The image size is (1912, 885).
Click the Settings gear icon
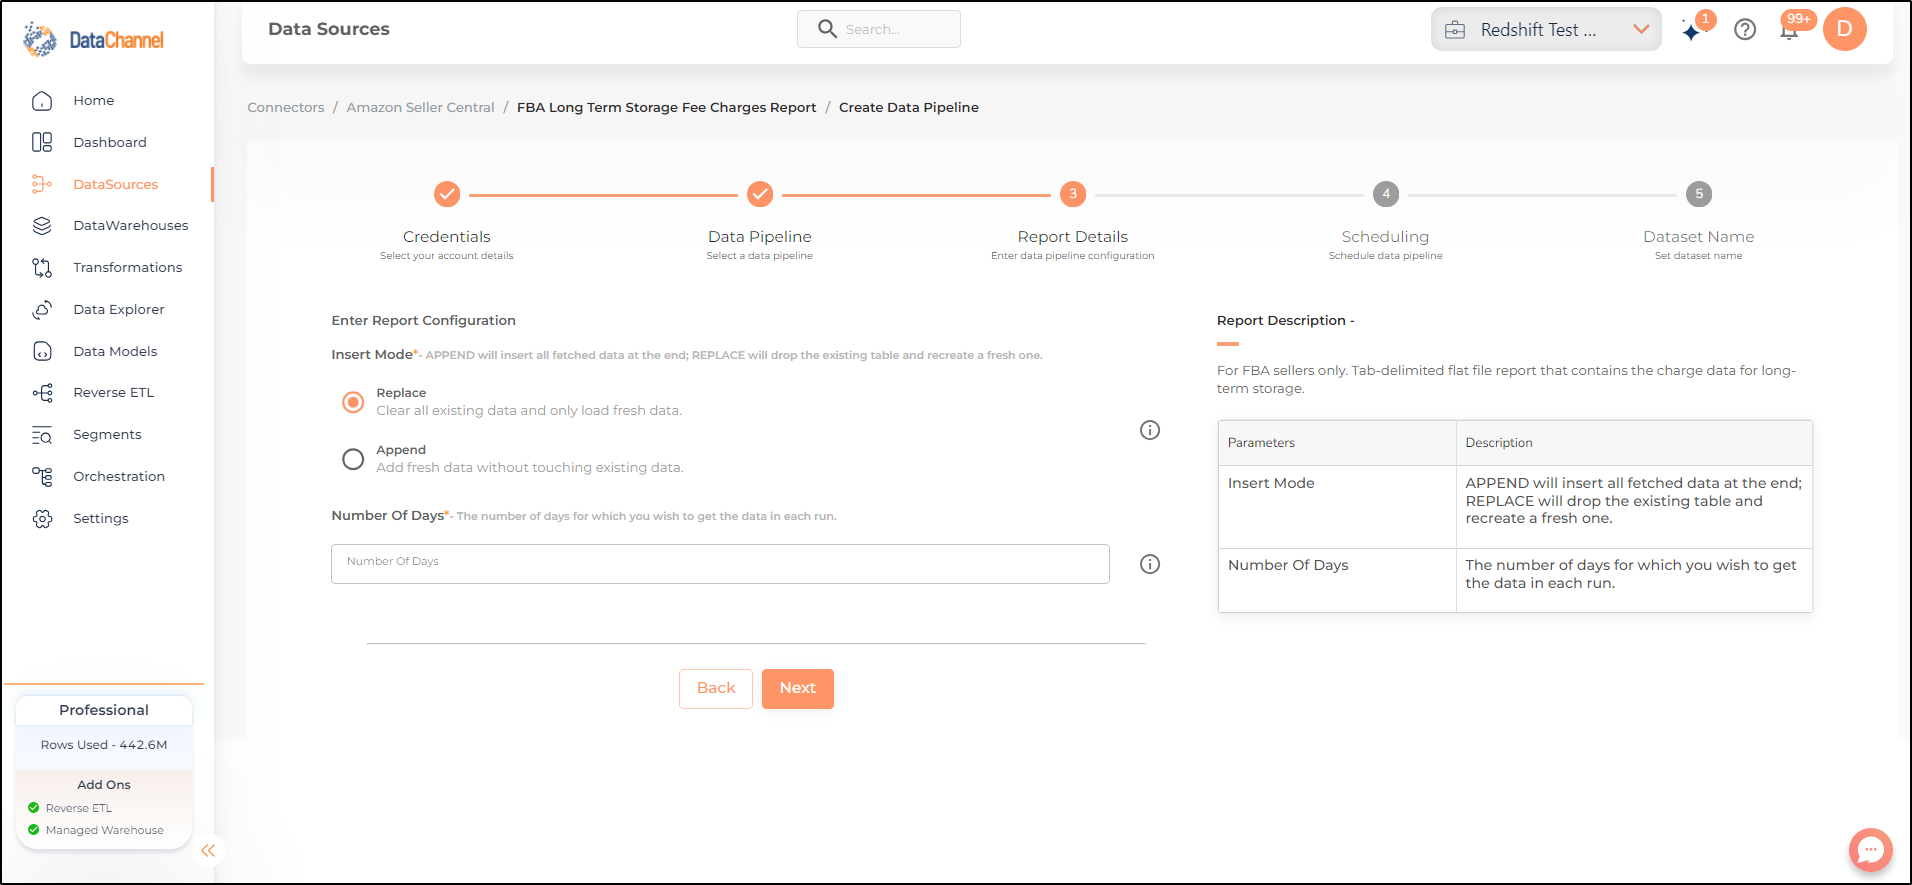pos(42,519)
